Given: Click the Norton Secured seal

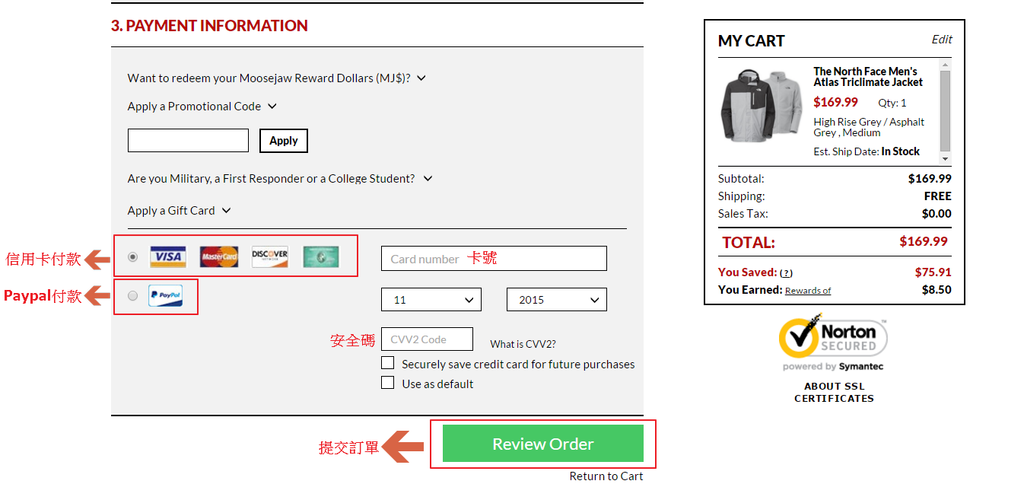Looking at the screenshot, I should click(x=833, y=338).
